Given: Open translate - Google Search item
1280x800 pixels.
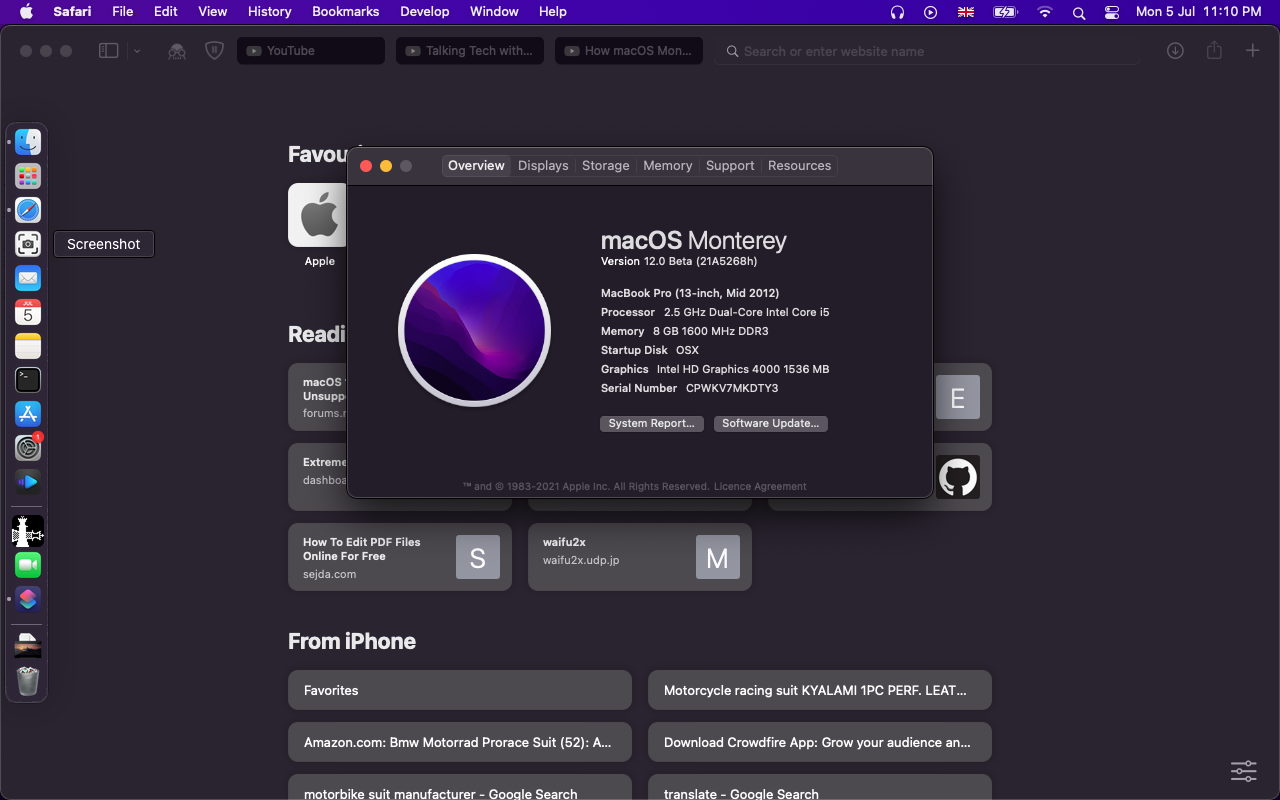Looking at the screenshot, I should (820, 788).
